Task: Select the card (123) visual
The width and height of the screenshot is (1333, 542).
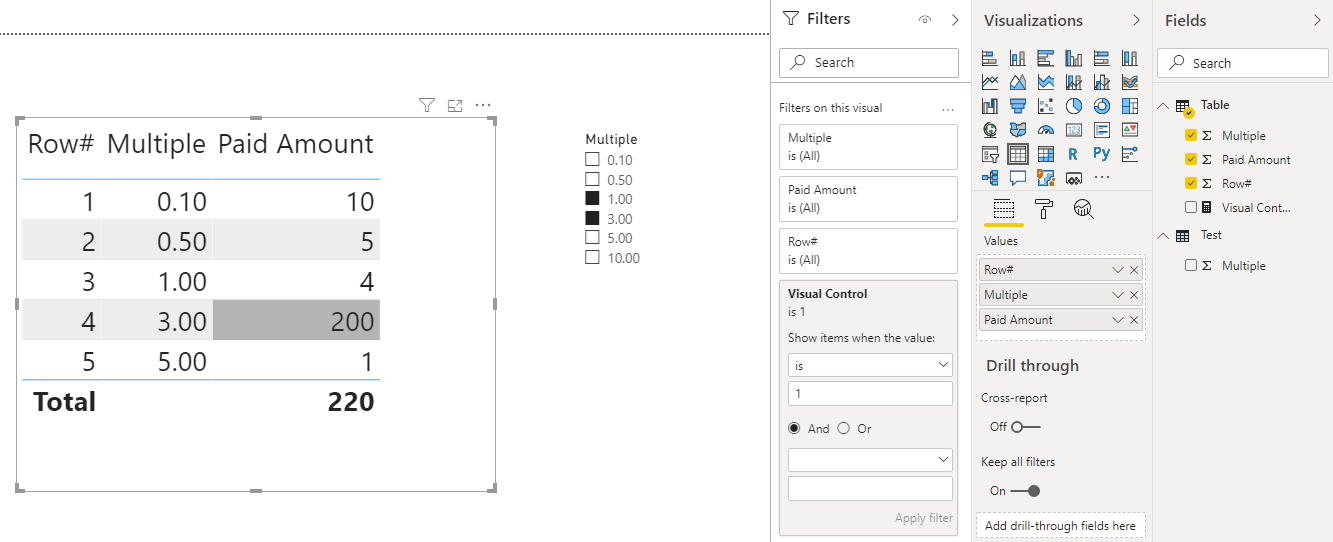Action: pyautogui.click(x=1074, y=130)
